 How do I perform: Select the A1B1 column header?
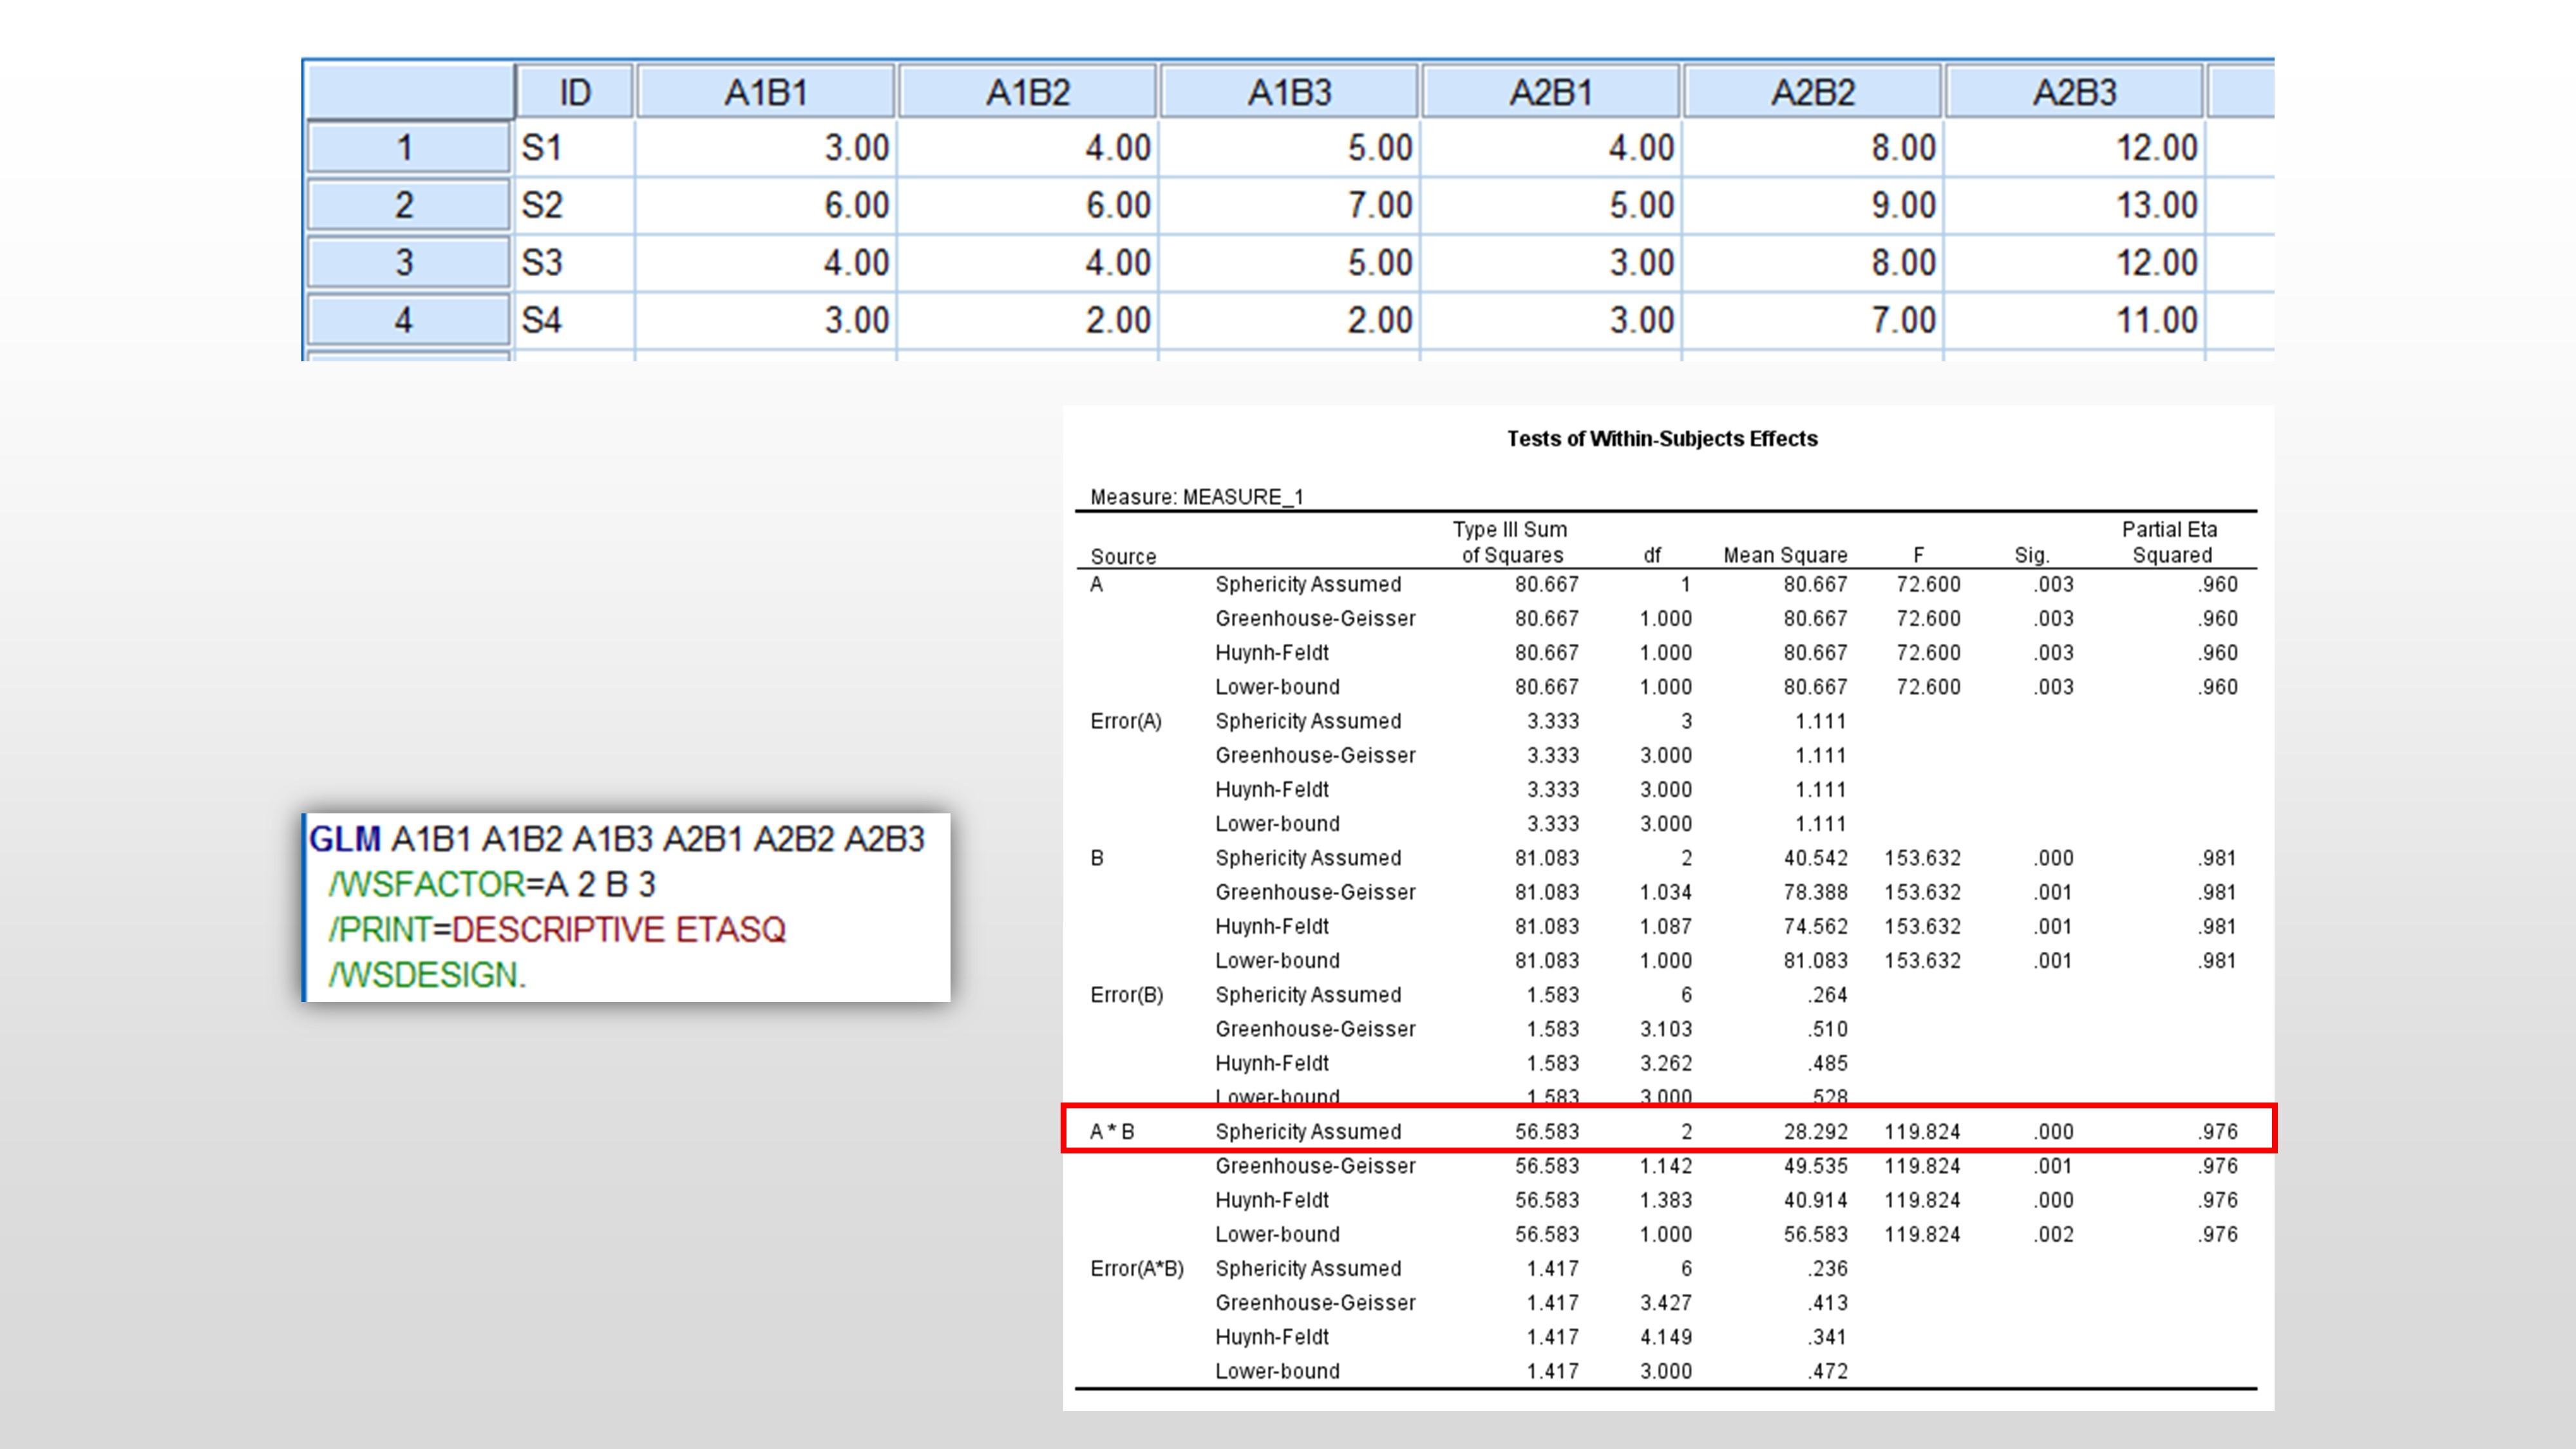coord(765,92)
